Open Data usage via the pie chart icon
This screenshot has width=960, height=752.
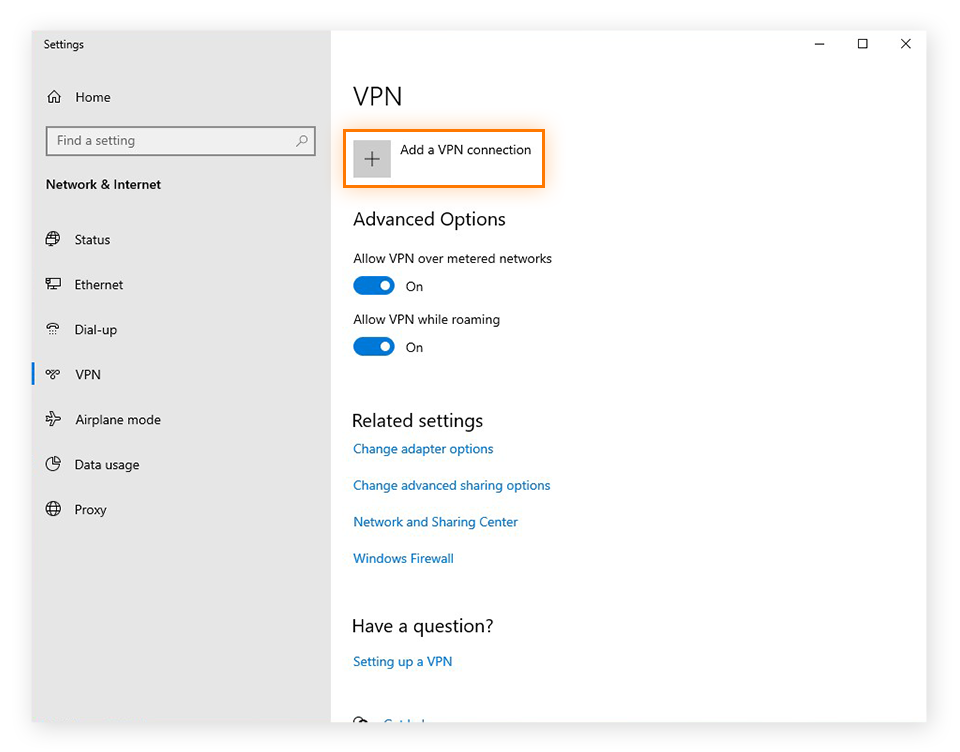[53, 464]
